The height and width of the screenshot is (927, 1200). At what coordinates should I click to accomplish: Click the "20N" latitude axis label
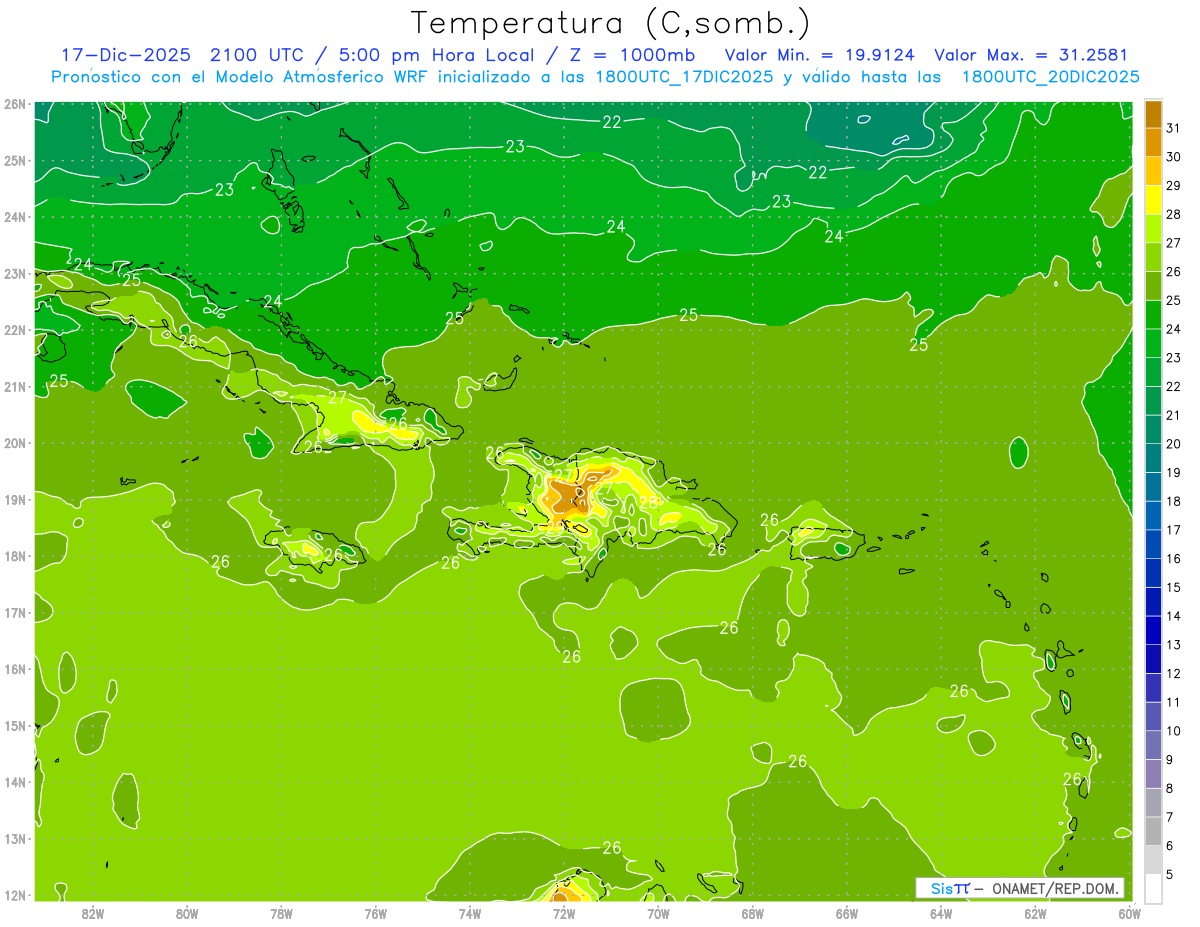click(x=14, y=443)
